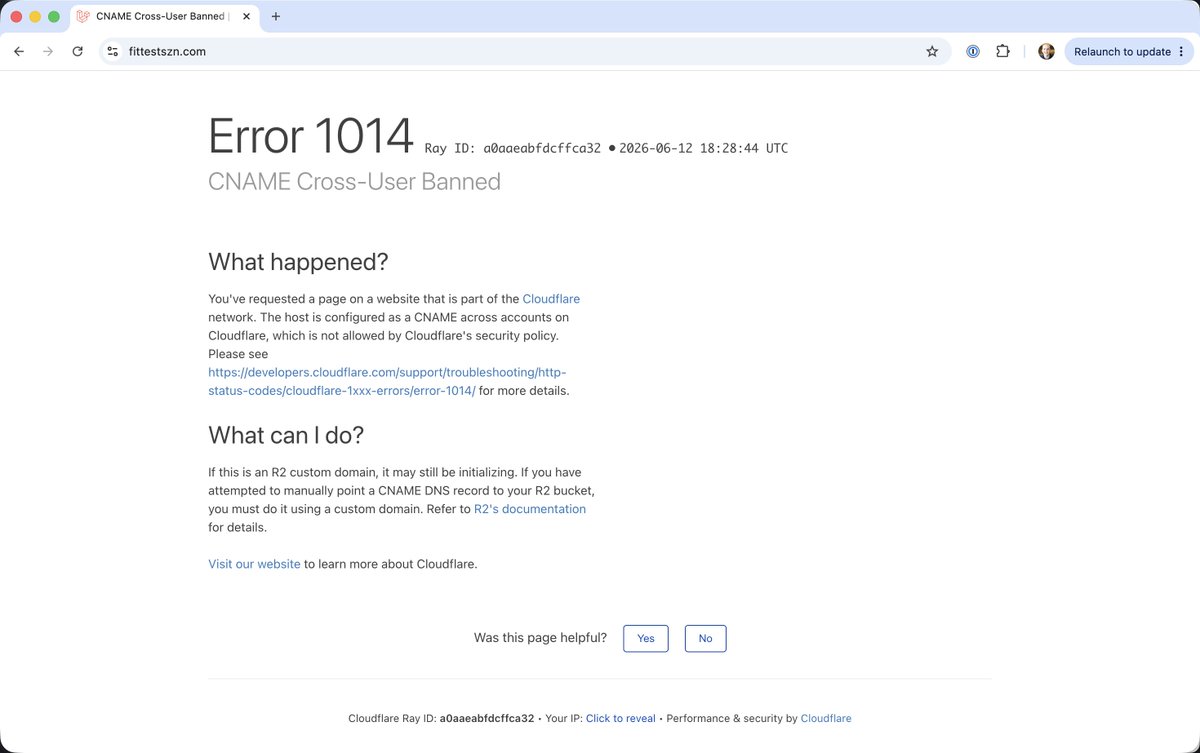The width and height of the screenshot is (1200, 753).
Task: Click the footer Ray ID value
Action: click(487, 718)
